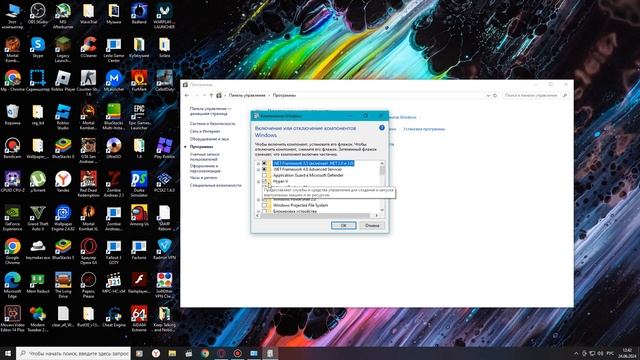The width and height of the screenshot is (640, 360).
Task: Go back in the Control Panel window
Action: (187, 96)
